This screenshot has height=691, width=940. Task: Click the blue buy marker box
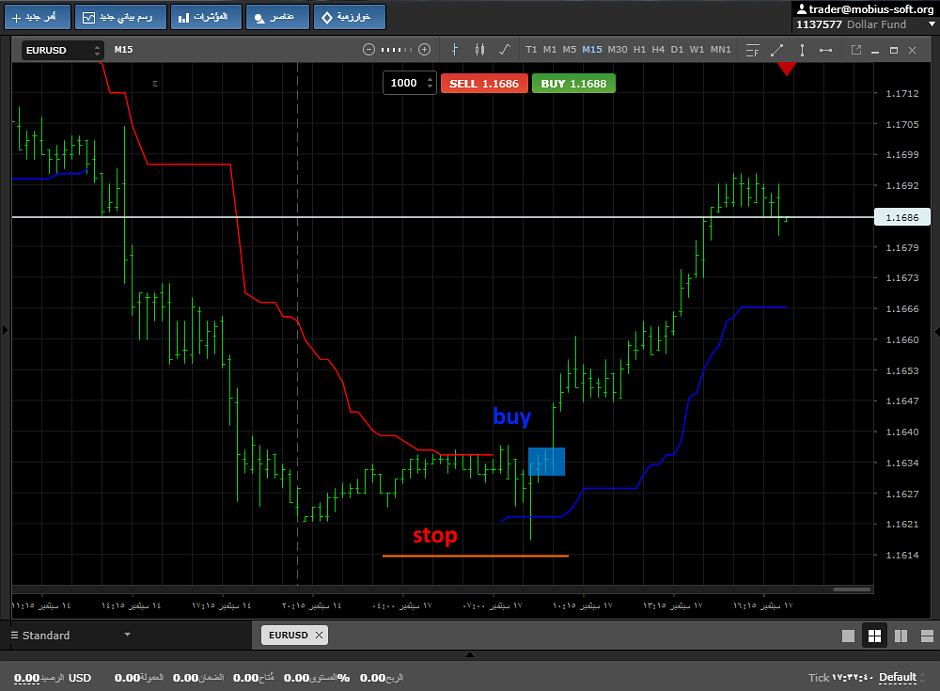coord(546,461)
